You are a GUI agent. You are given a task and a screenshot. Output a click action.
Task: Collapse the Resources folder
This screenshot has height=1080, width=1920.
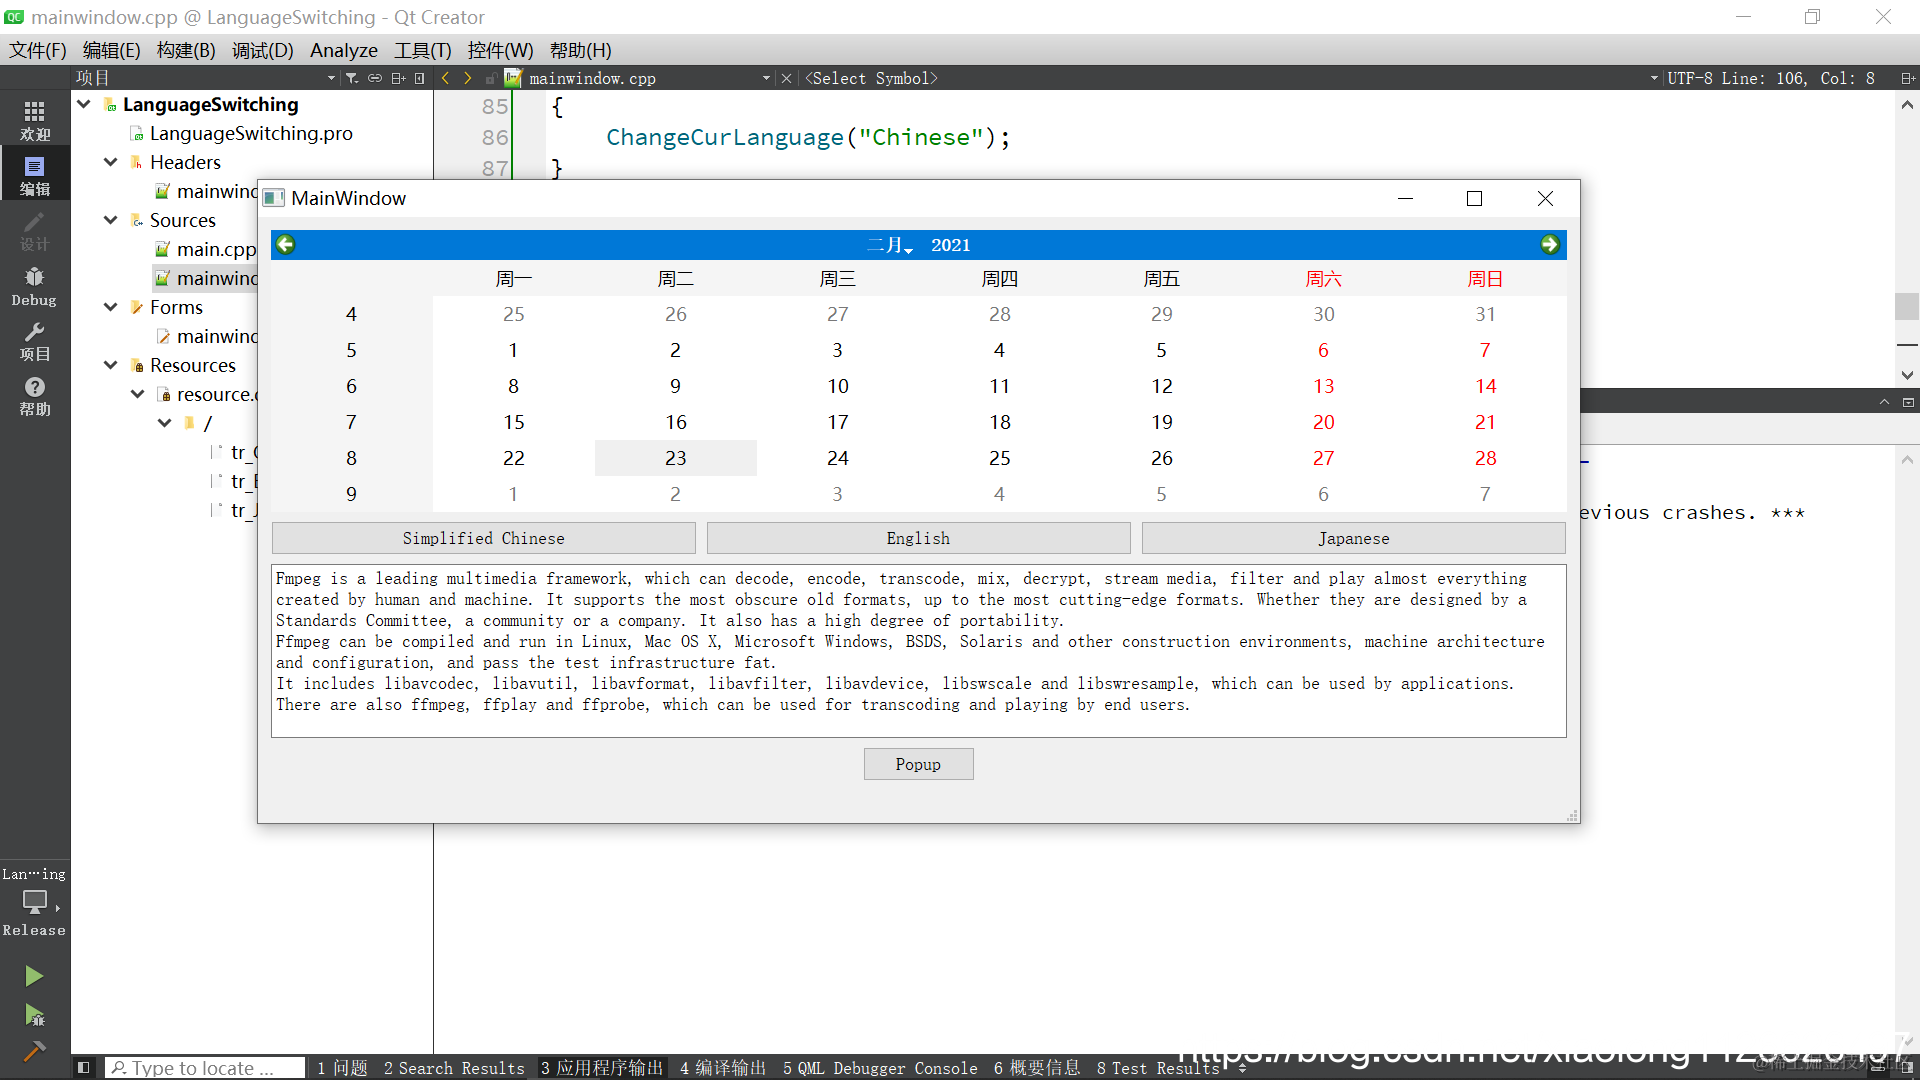pos(111,365)
